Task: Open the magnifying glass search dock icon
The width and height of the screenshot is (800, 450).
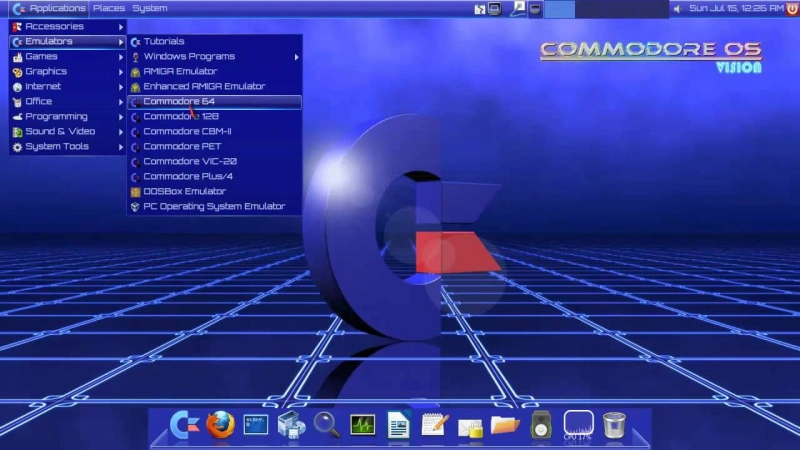Action: click(x=327, y=424)
